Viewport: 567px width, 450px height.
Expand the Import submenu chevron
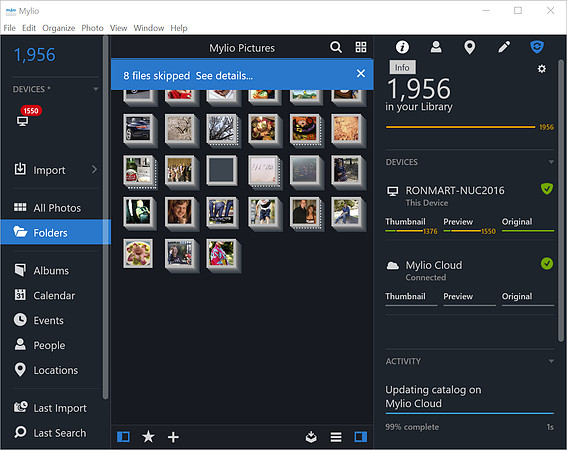click(94, 169)
